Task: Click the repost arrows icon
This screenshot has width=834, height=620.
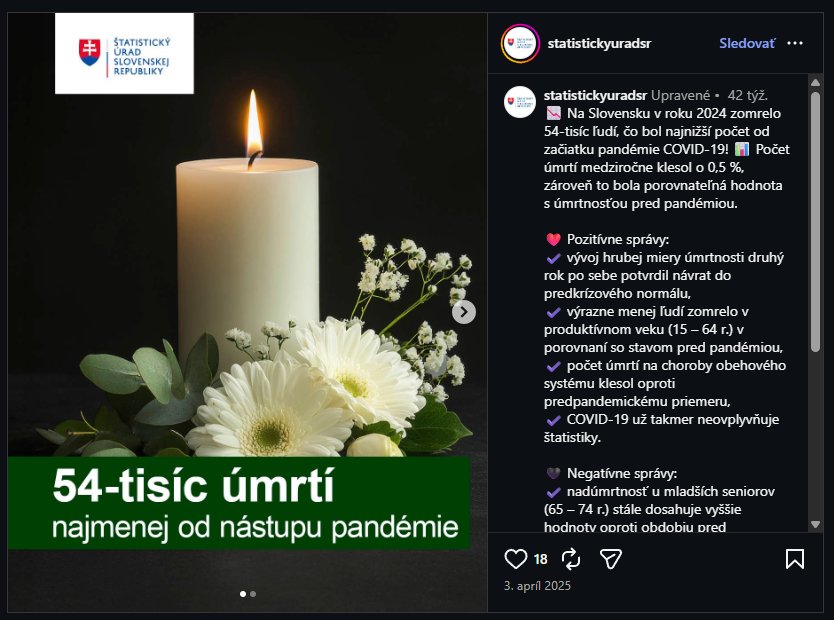Action: click(x=571, y=559)
